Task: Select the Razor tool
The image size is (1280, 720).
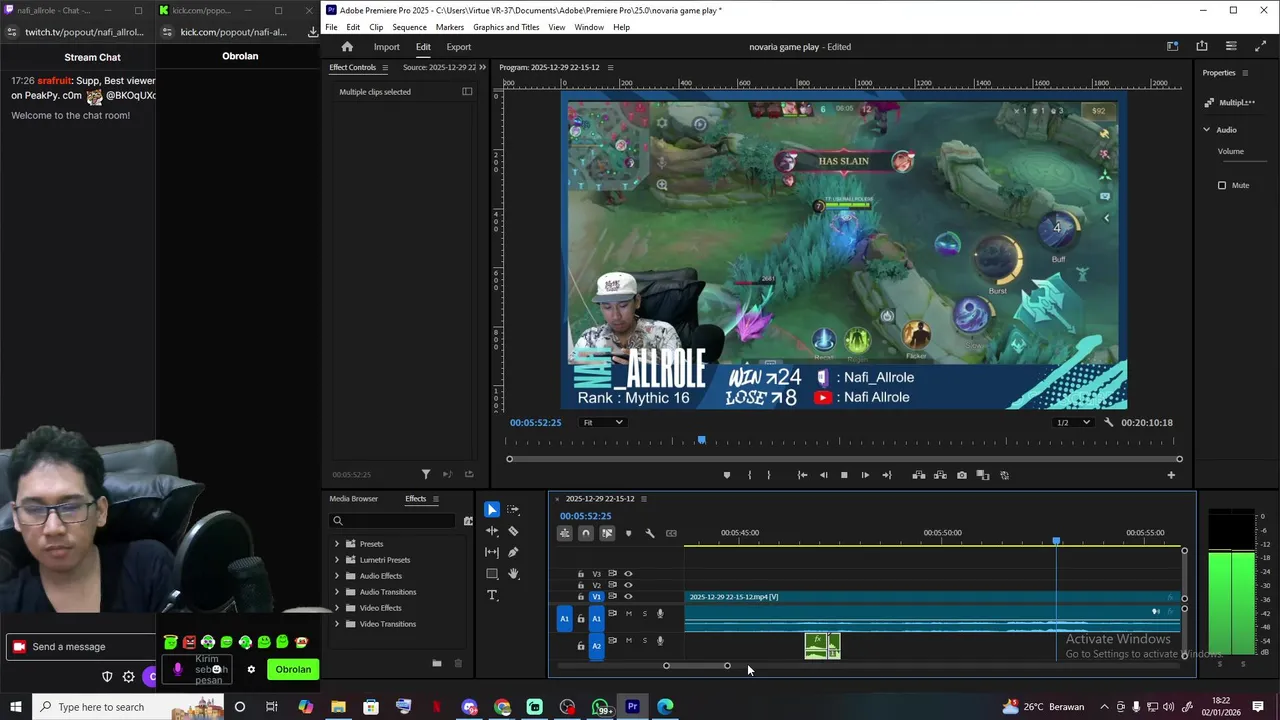Action: [513, 531]
